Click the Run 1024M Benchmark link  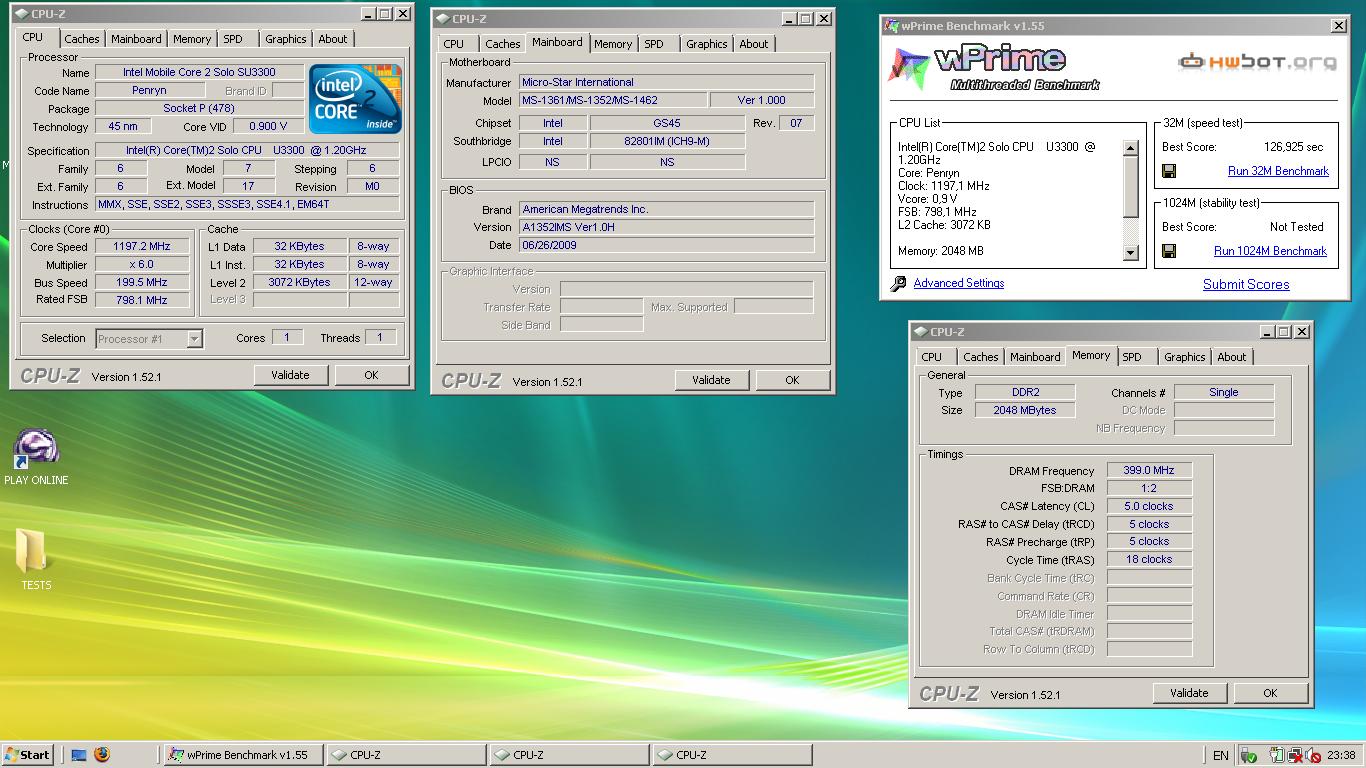(1270, 251)
